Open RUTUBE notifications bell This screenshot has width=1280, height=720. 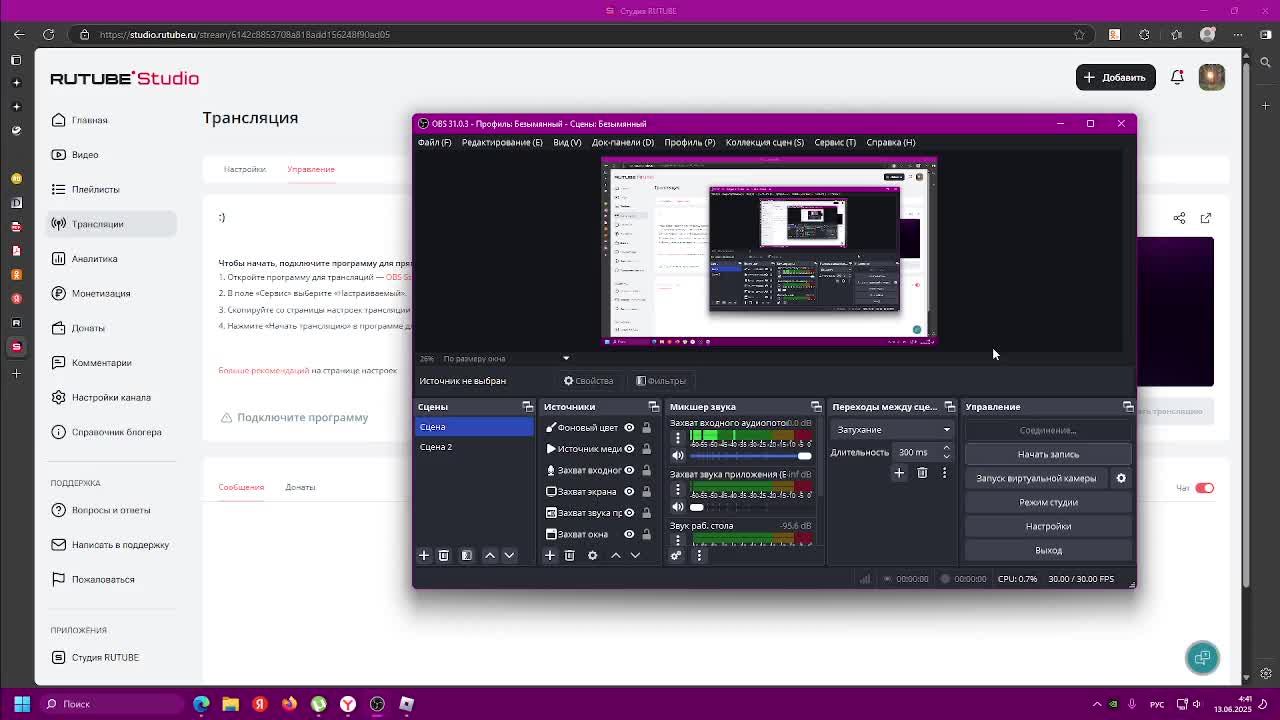pyautogui.click(x=1177, y=77)
